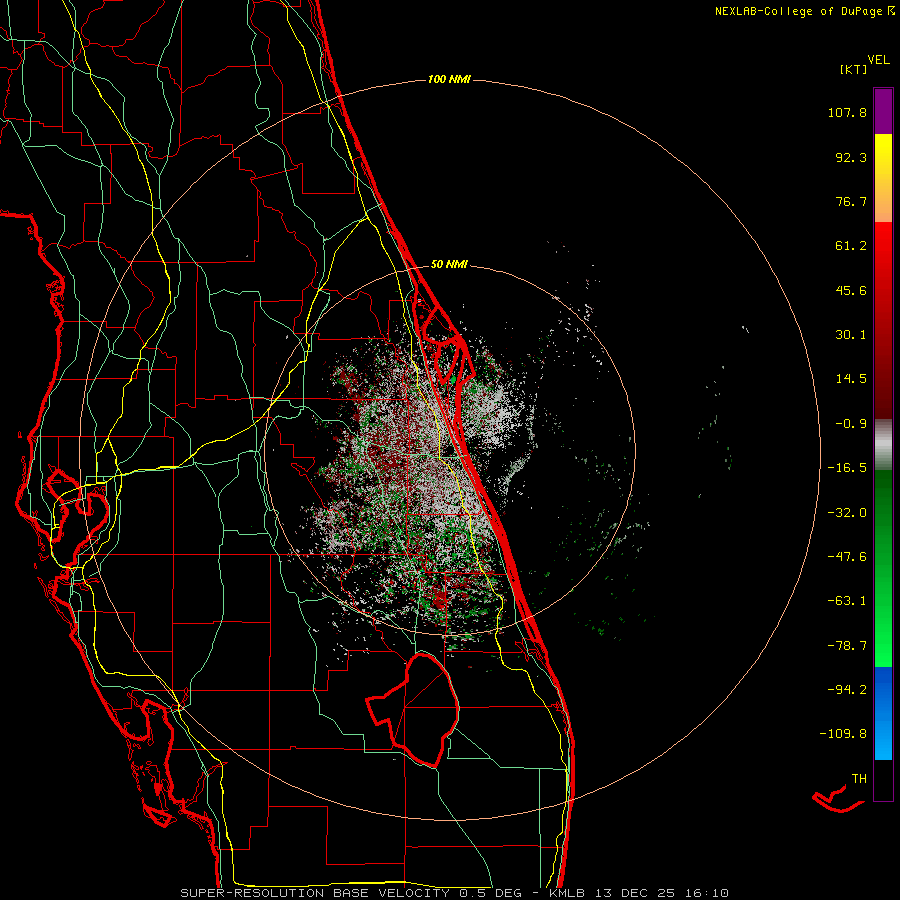
Task: Select the -16.5 legend value
Action: pyautogui.click(x=847, y=468)
